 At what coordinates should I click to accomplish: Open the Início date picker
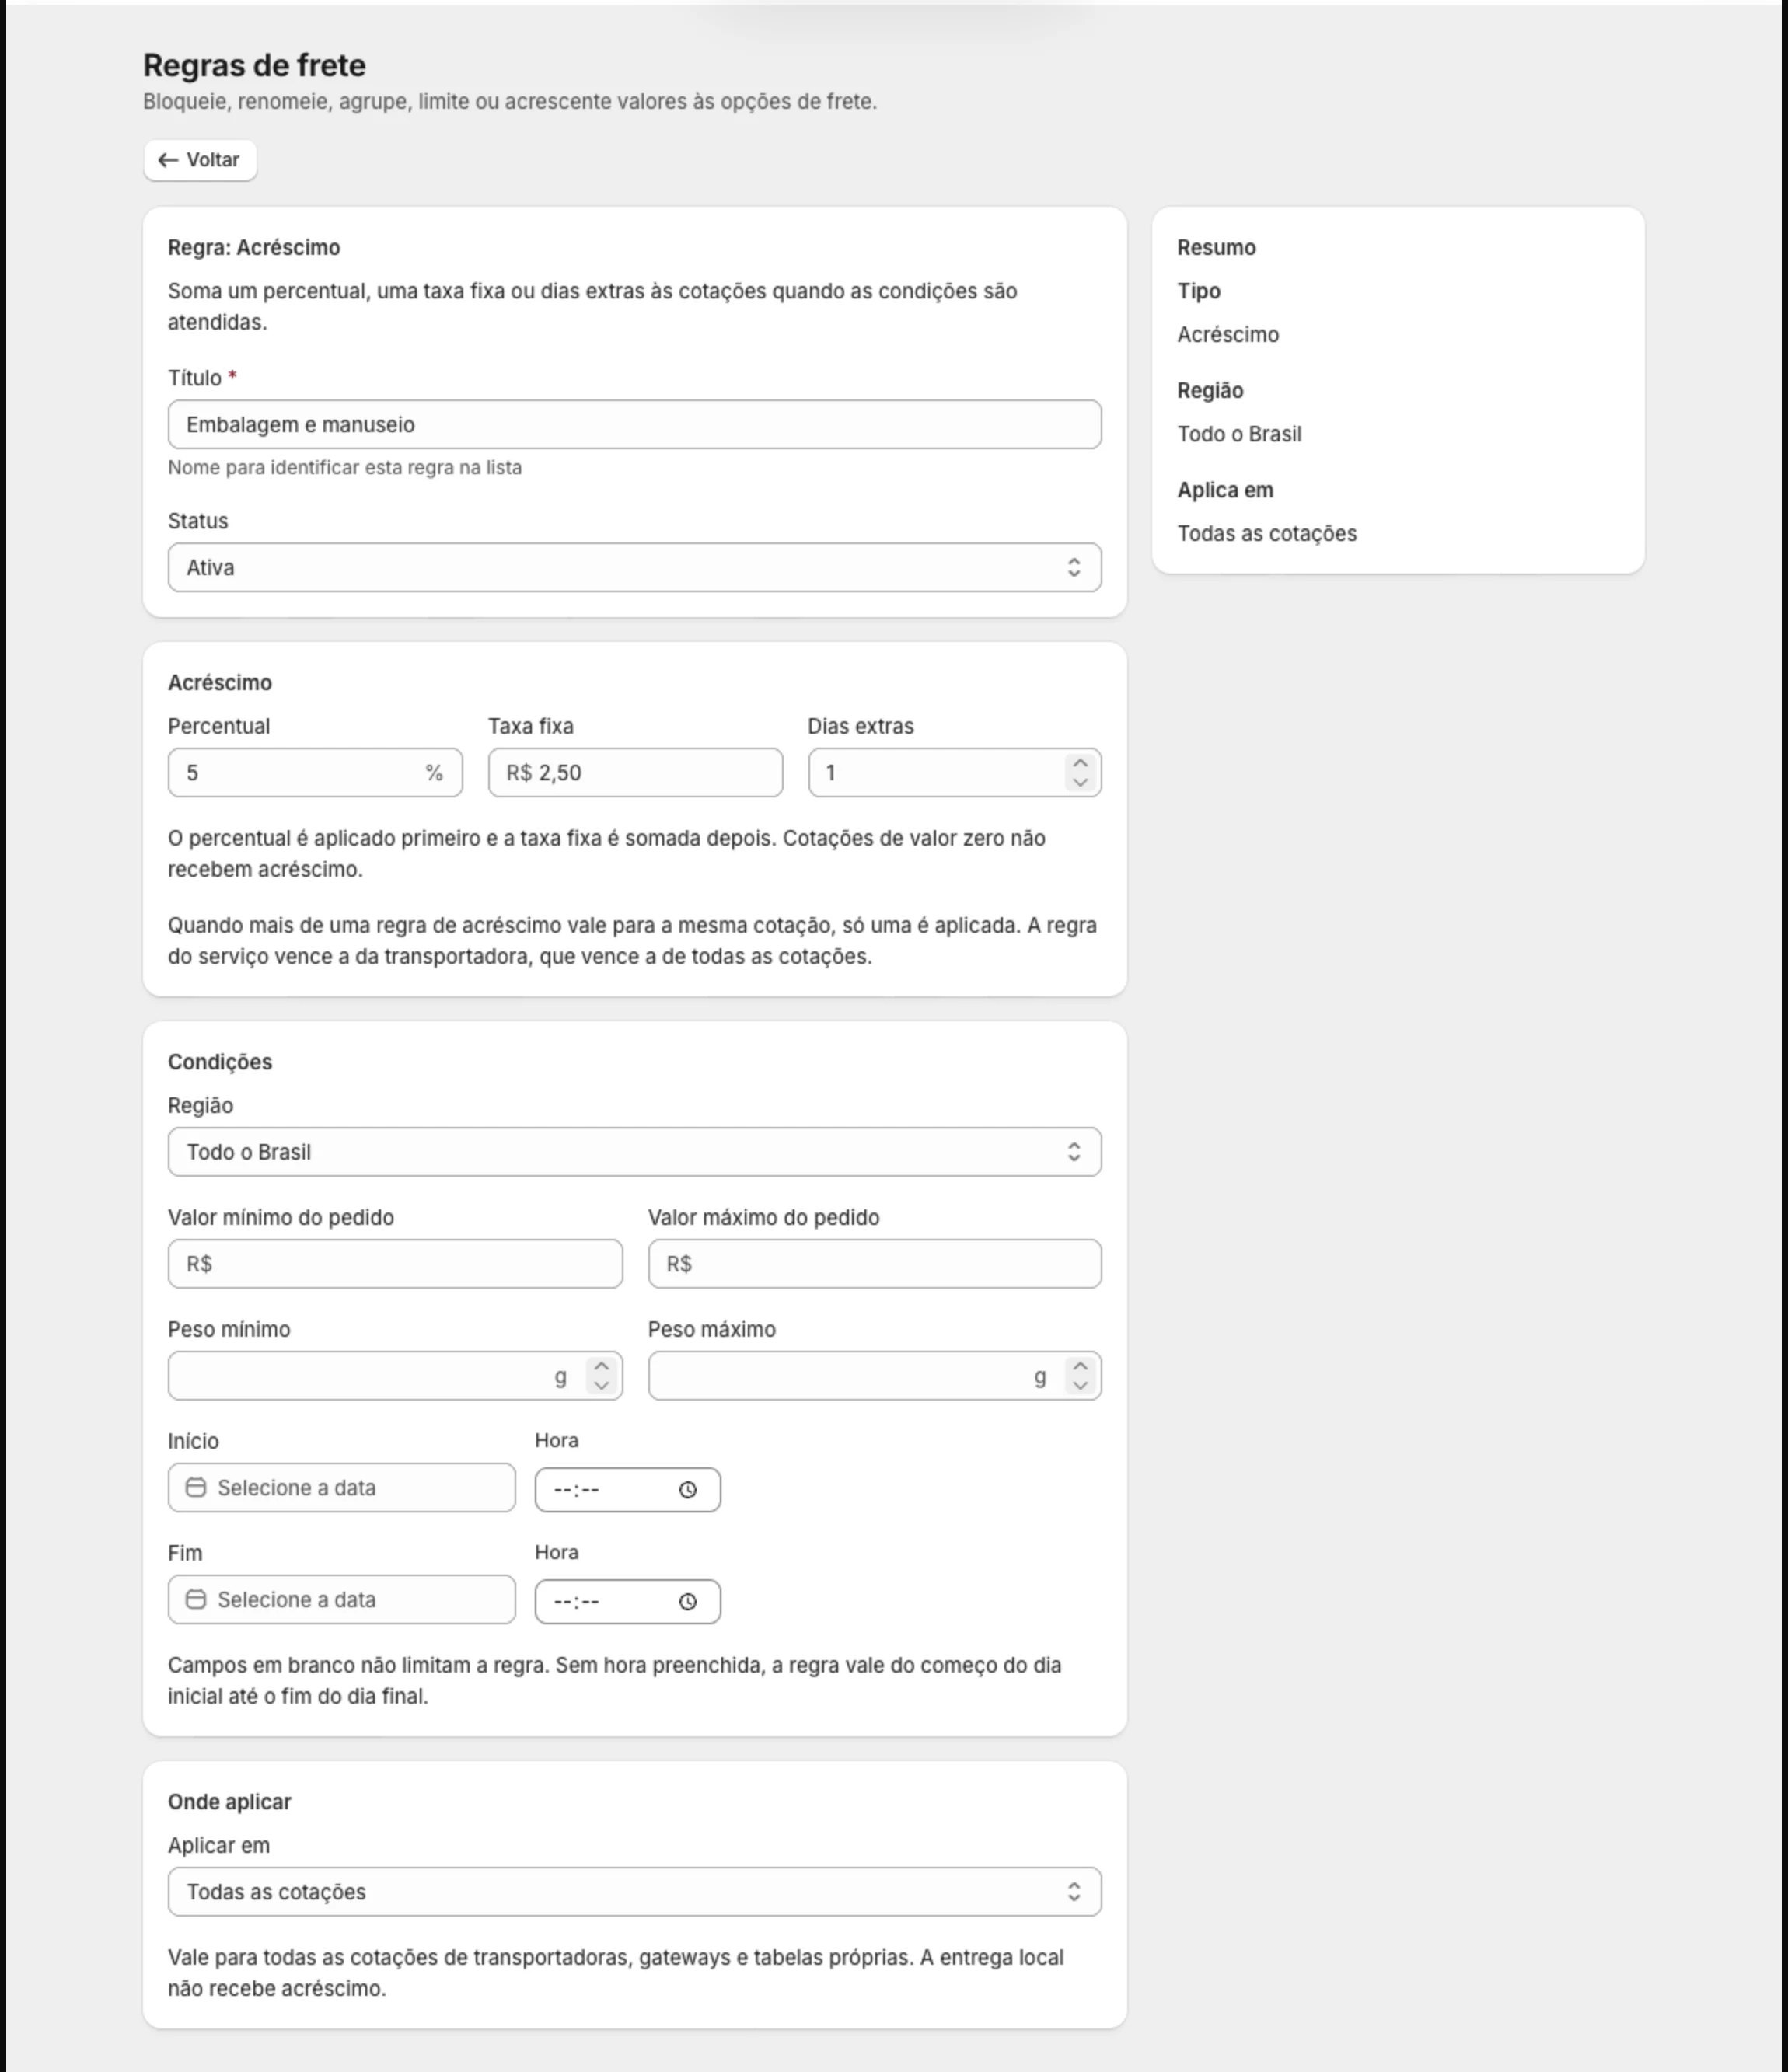(342, 1488)
